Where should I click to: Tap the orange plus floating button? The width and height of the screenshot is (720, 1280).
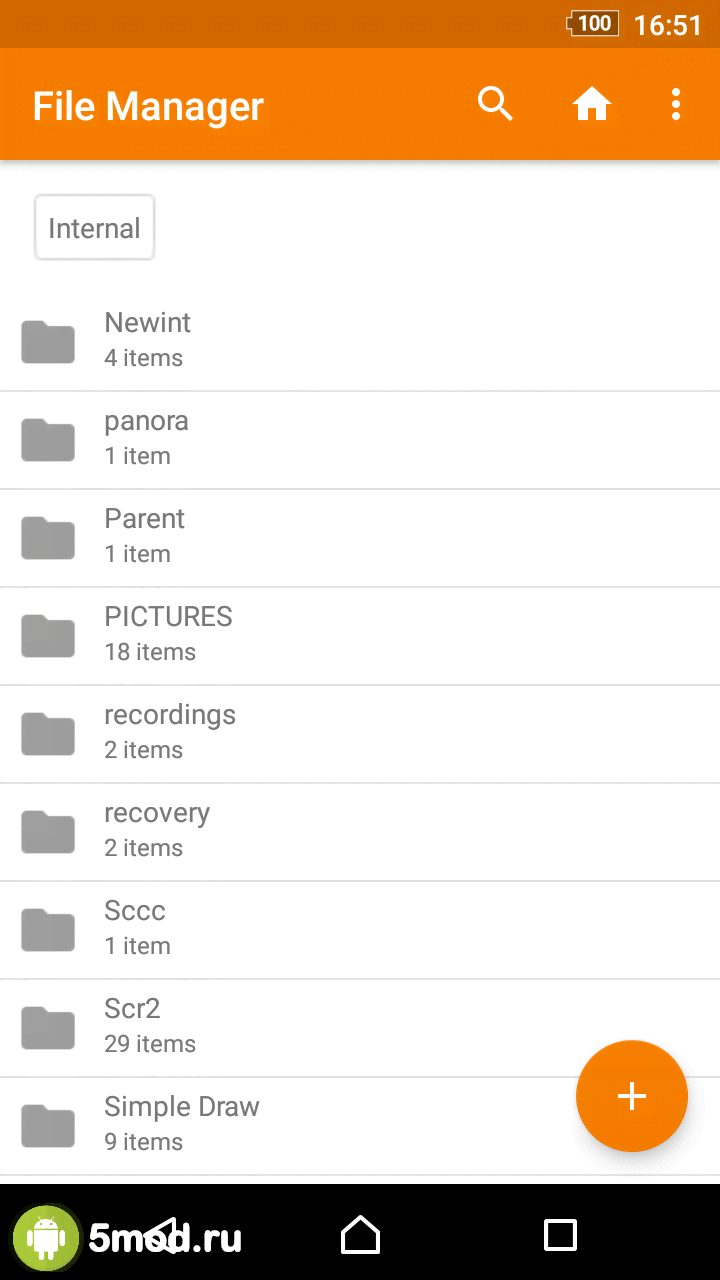pos(632,1096)
